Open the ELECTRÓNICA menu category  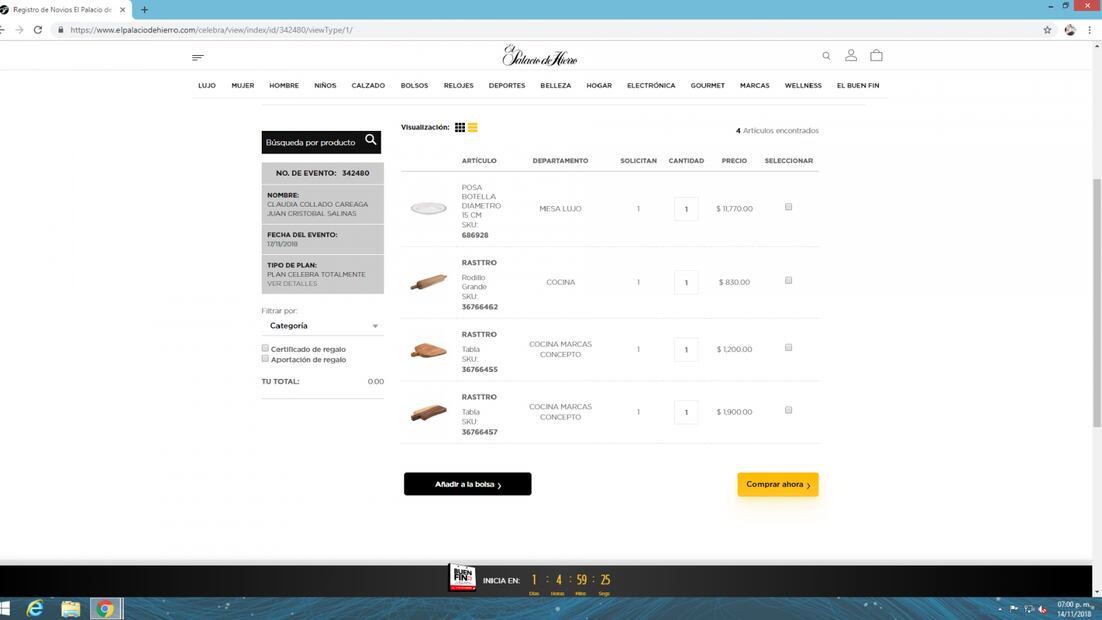point(651,86)
